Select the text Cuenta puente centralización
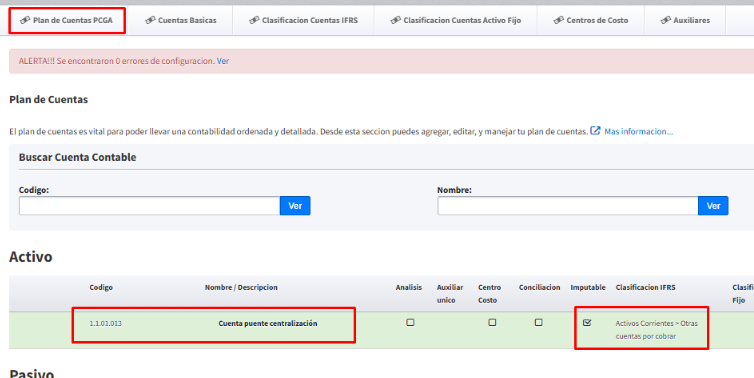The height and width of the screenshot is (378, 754). tap(268, 324)
